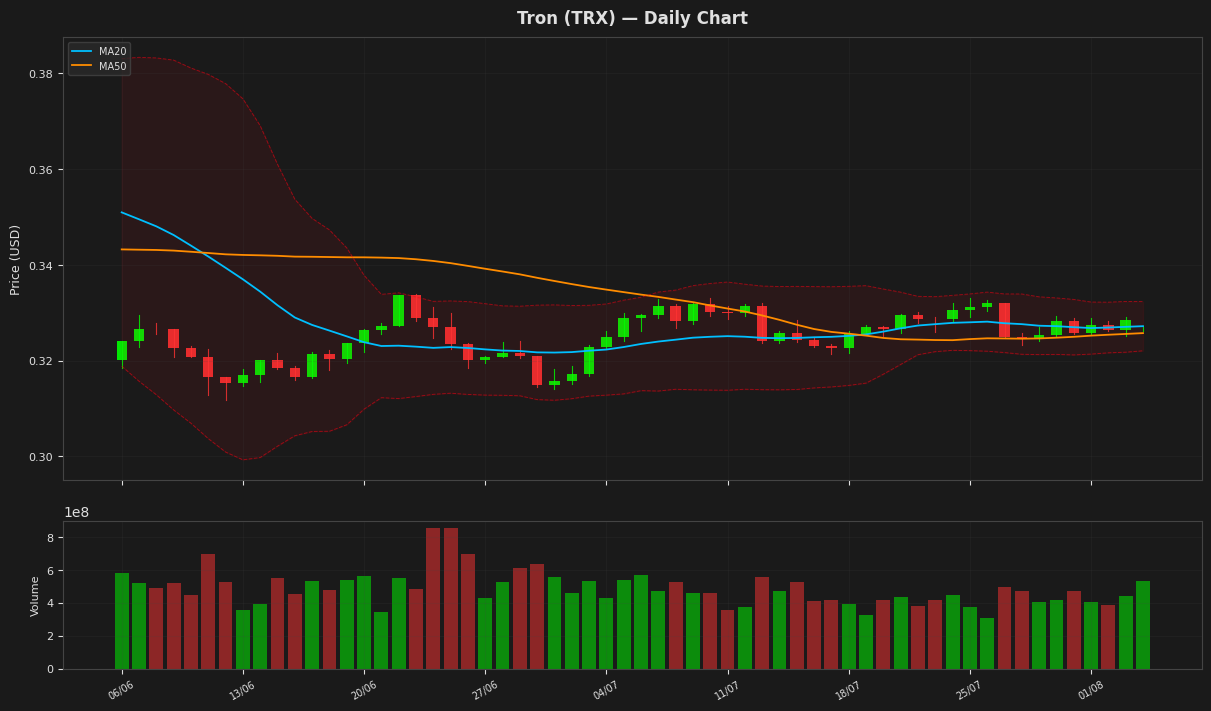Screen dimensions: 1211x711
Task: Click the 0.30 price tick label
Action: 41,457
